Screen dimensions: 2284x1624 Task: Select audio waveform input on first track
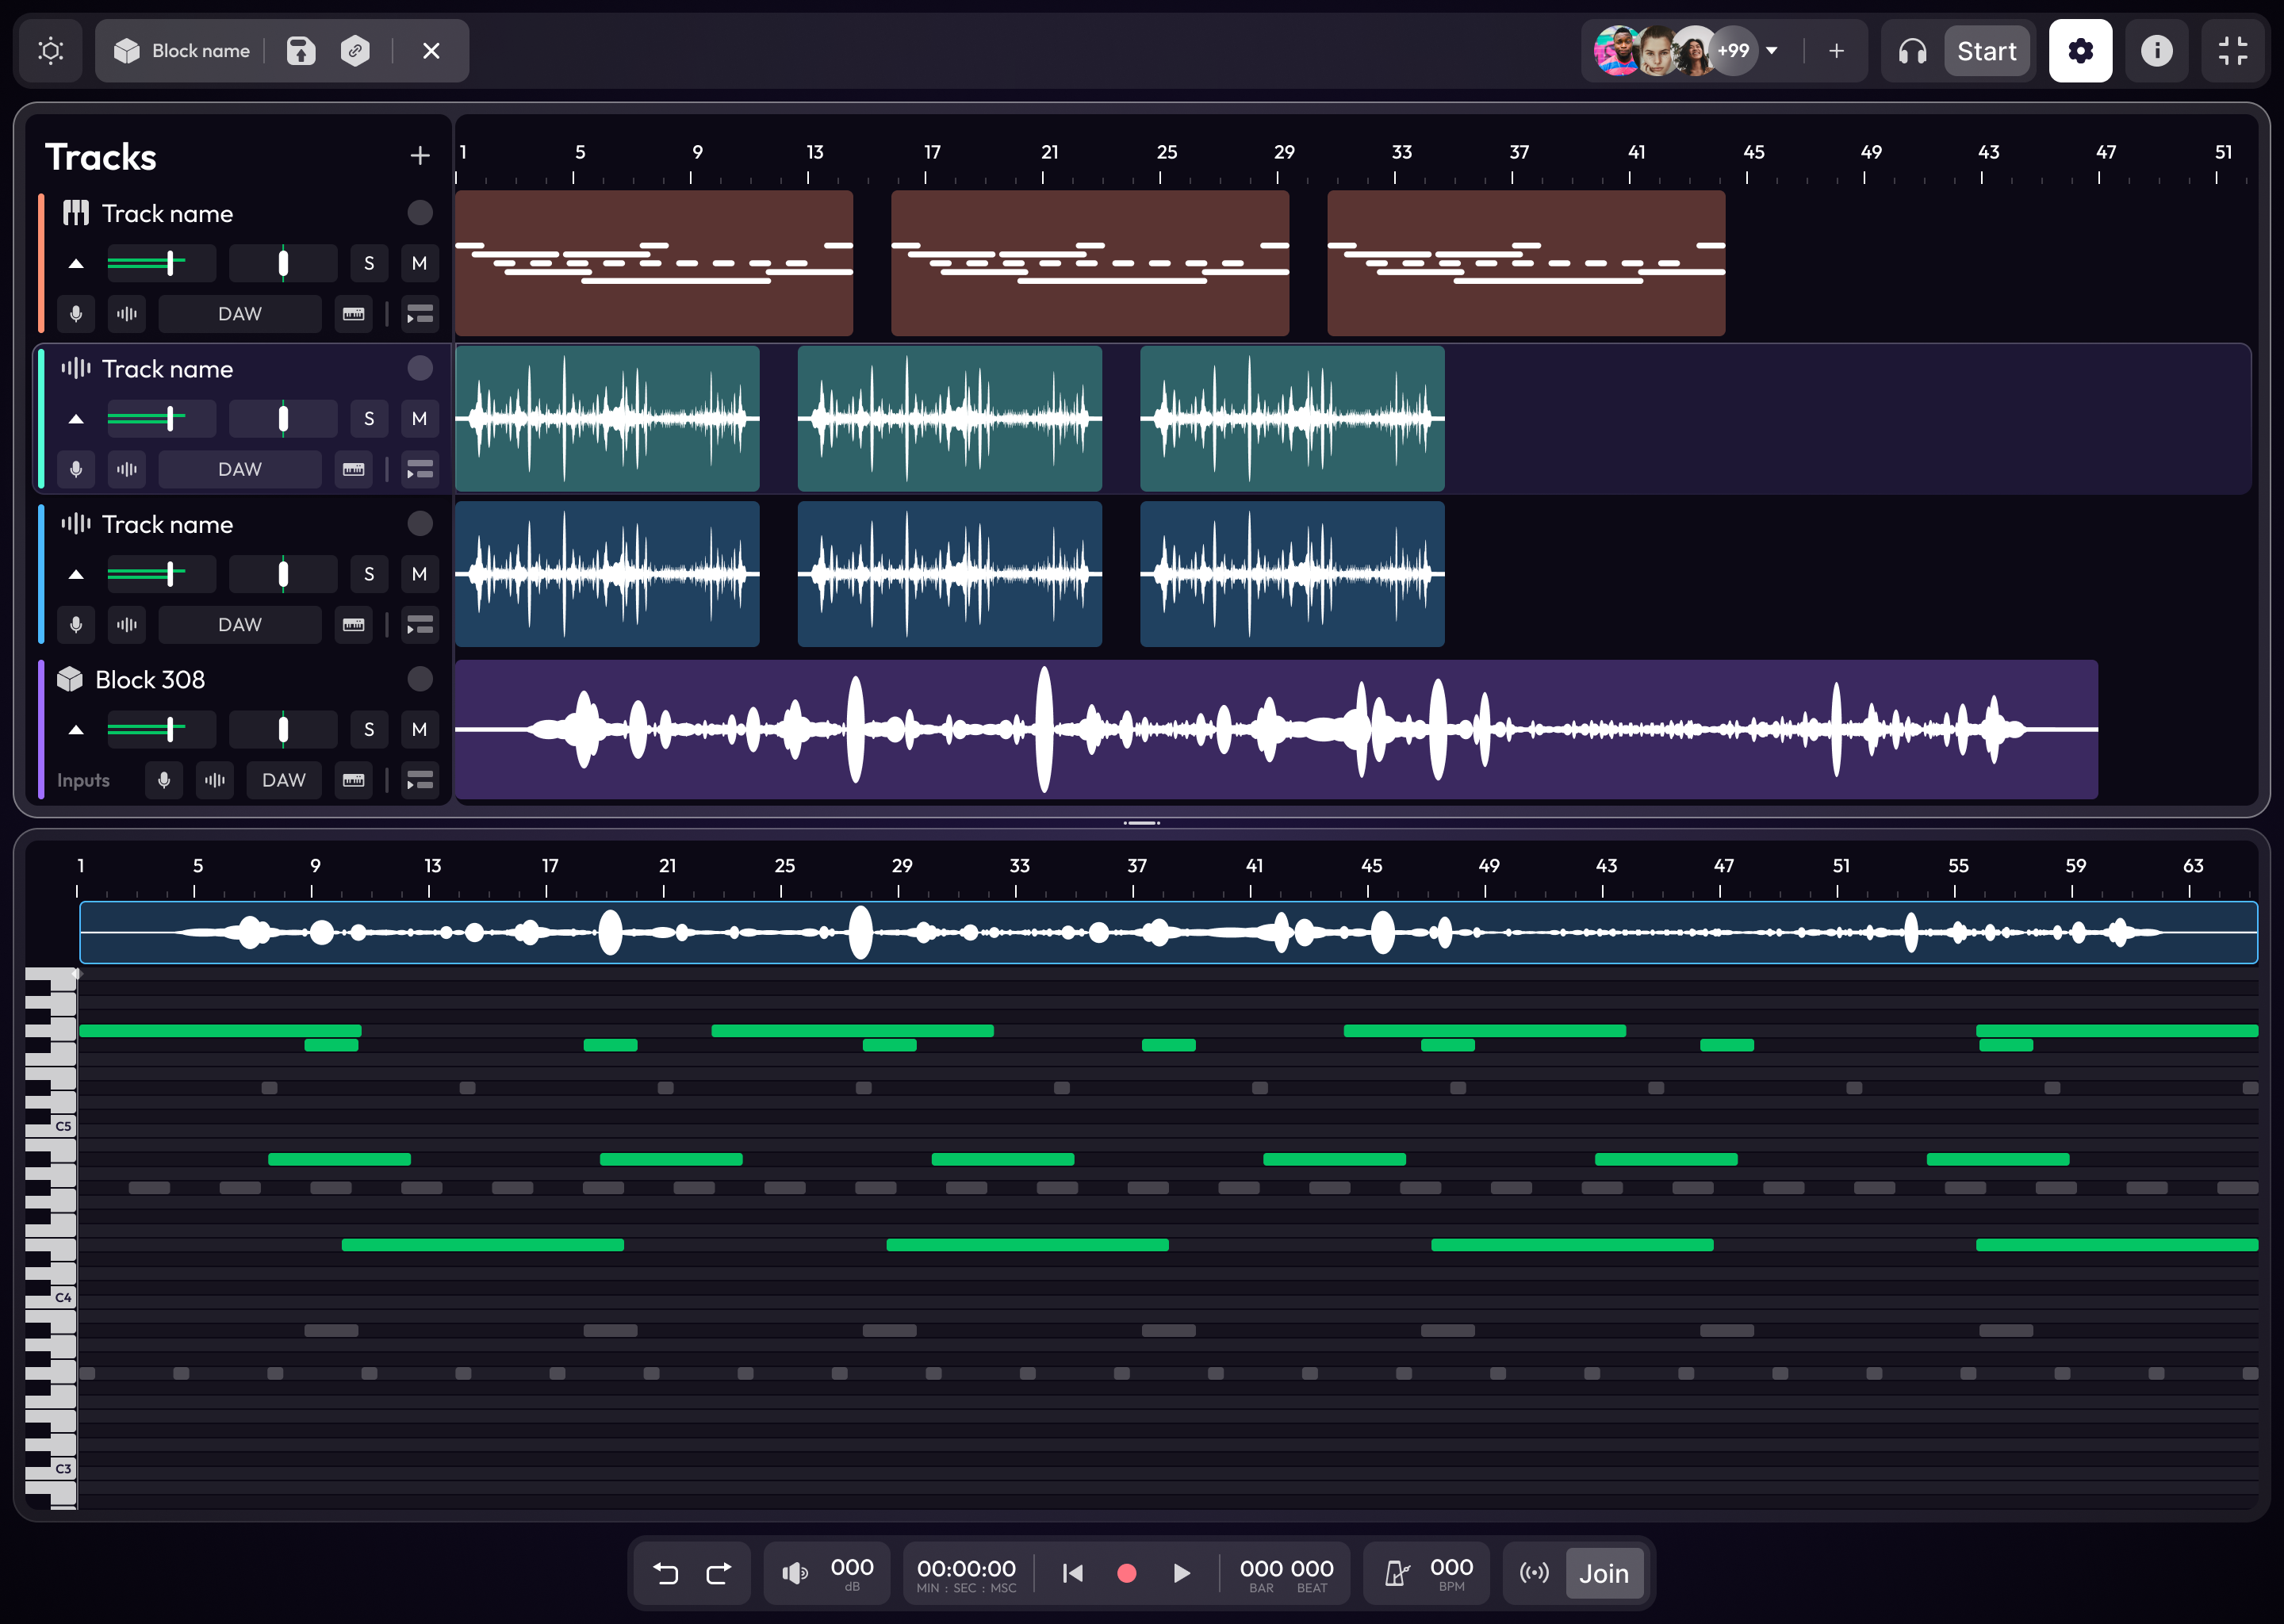(x=126, y=314)
